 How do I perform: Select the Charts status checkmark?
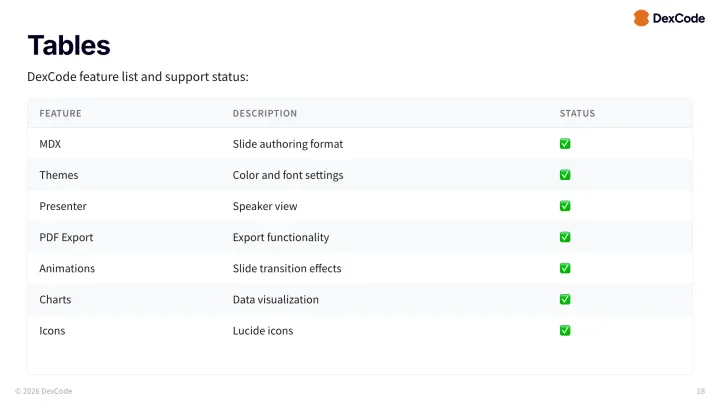(565, 299)
